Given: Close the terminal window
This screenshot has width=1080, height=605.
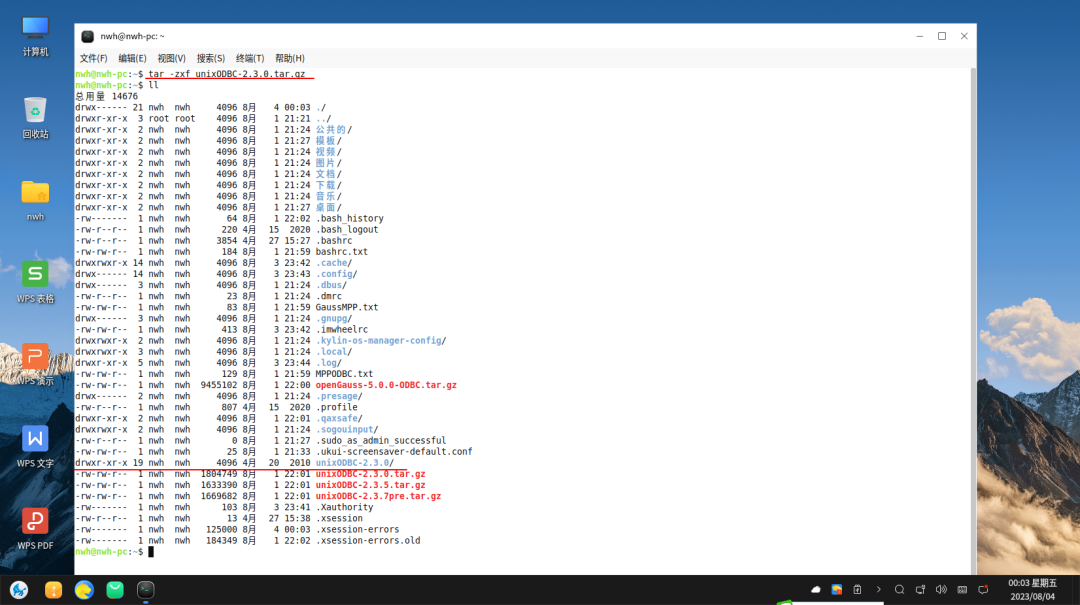Looking at the screenshot, I should click(x=964, y=37).
